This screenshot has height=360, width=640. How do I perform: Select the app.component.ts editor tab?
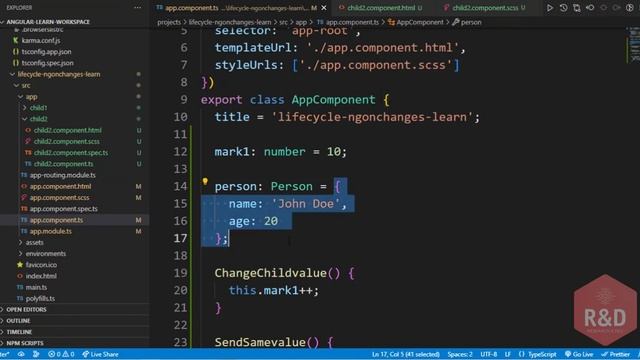click(241, 8)
